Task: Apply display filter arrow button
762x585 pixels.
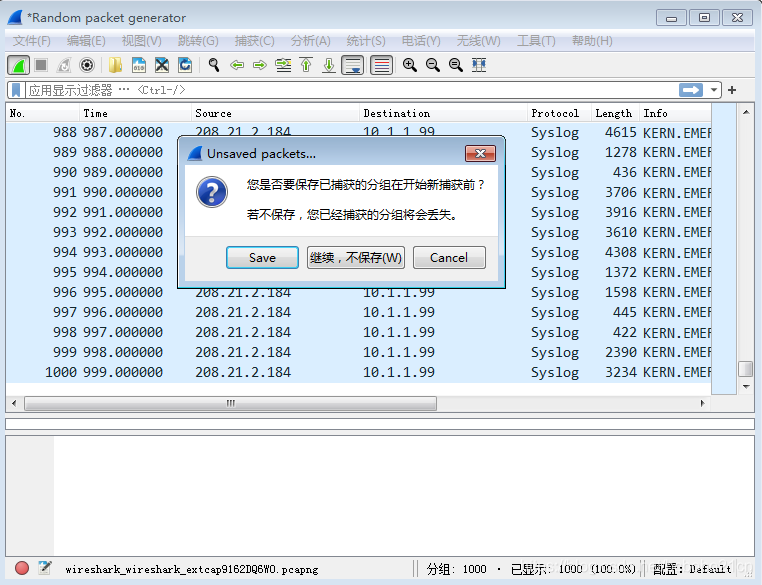Action: (x=691, y=90)
